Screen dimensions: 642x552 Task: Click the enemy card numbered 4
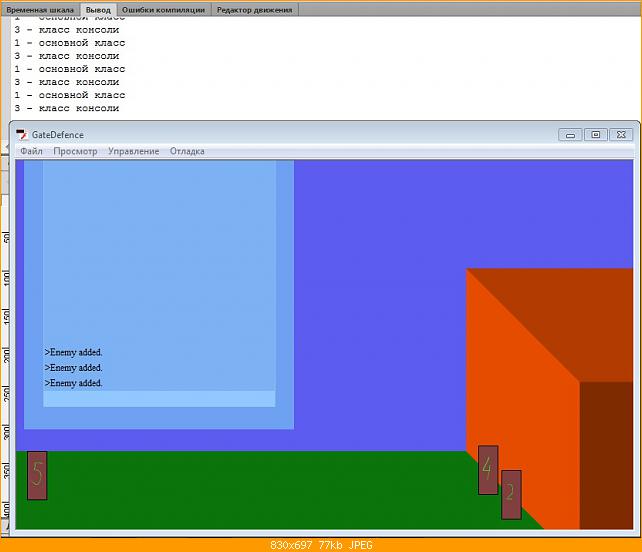click(488, 470)
